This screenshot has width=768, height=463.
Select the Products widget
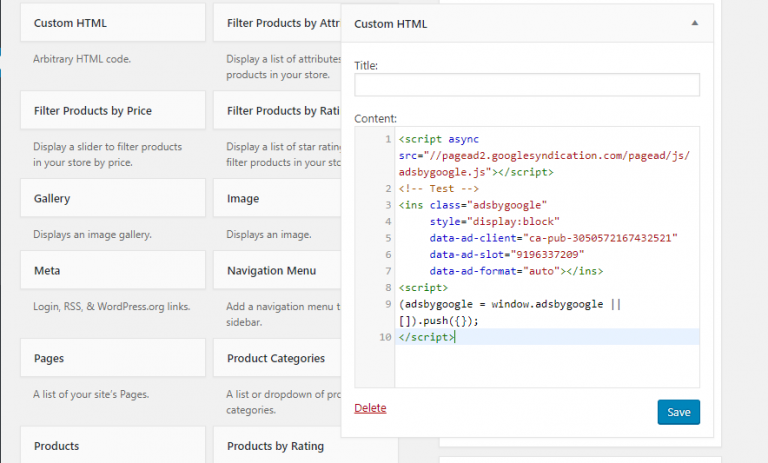click(x=56, y=446)
